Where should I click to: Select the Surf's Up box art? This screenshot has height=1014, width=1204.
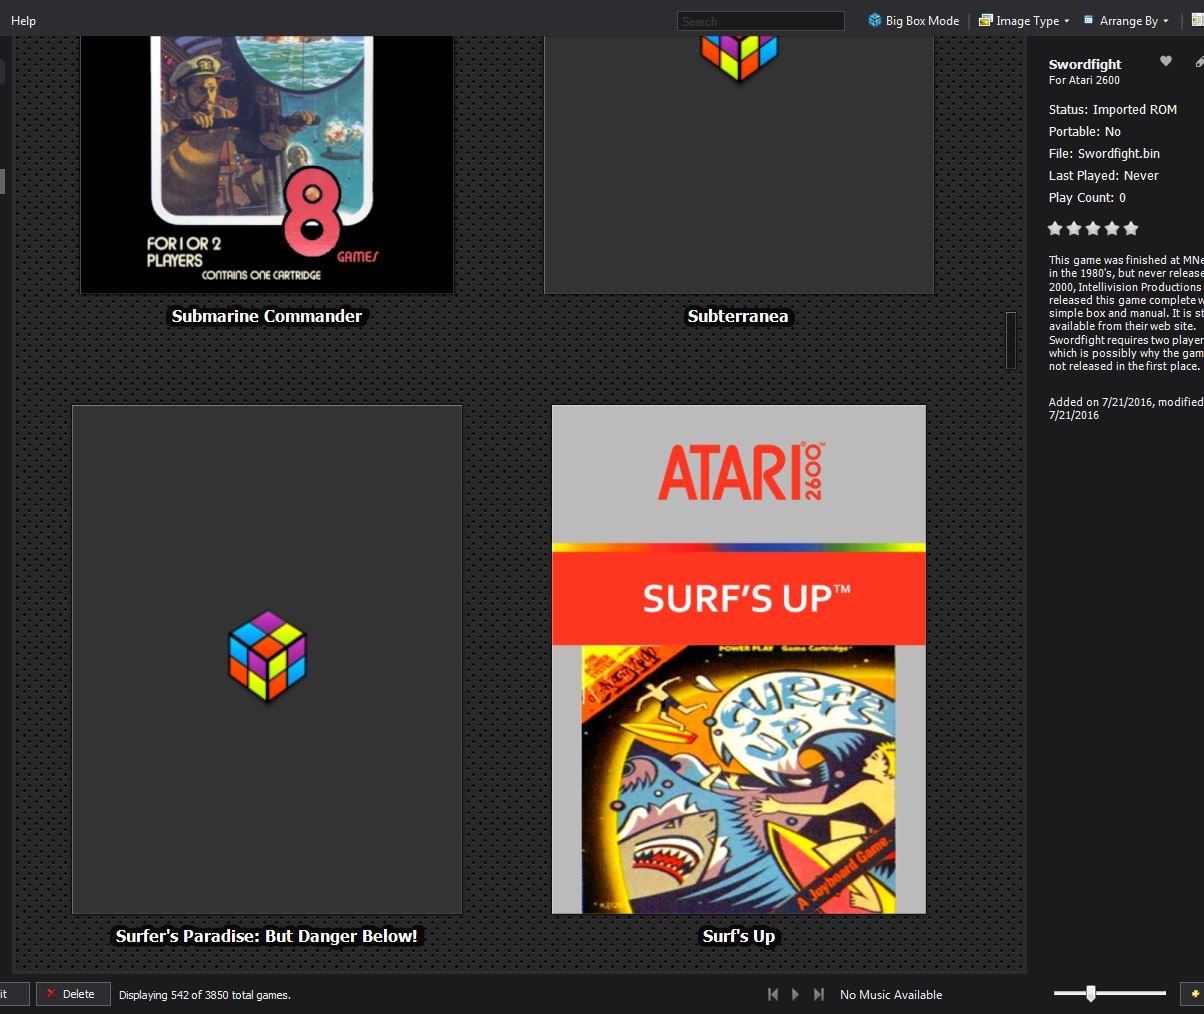(739, 659)
